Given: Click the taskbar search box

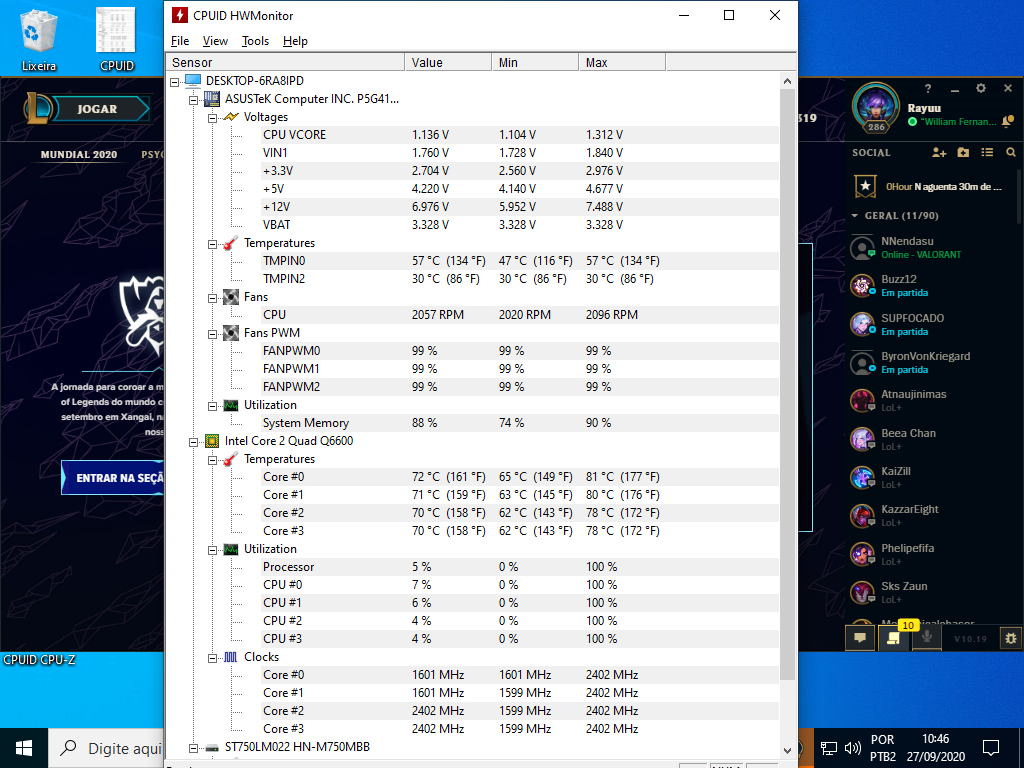Looking at the screenshot, I should (108, 748).
